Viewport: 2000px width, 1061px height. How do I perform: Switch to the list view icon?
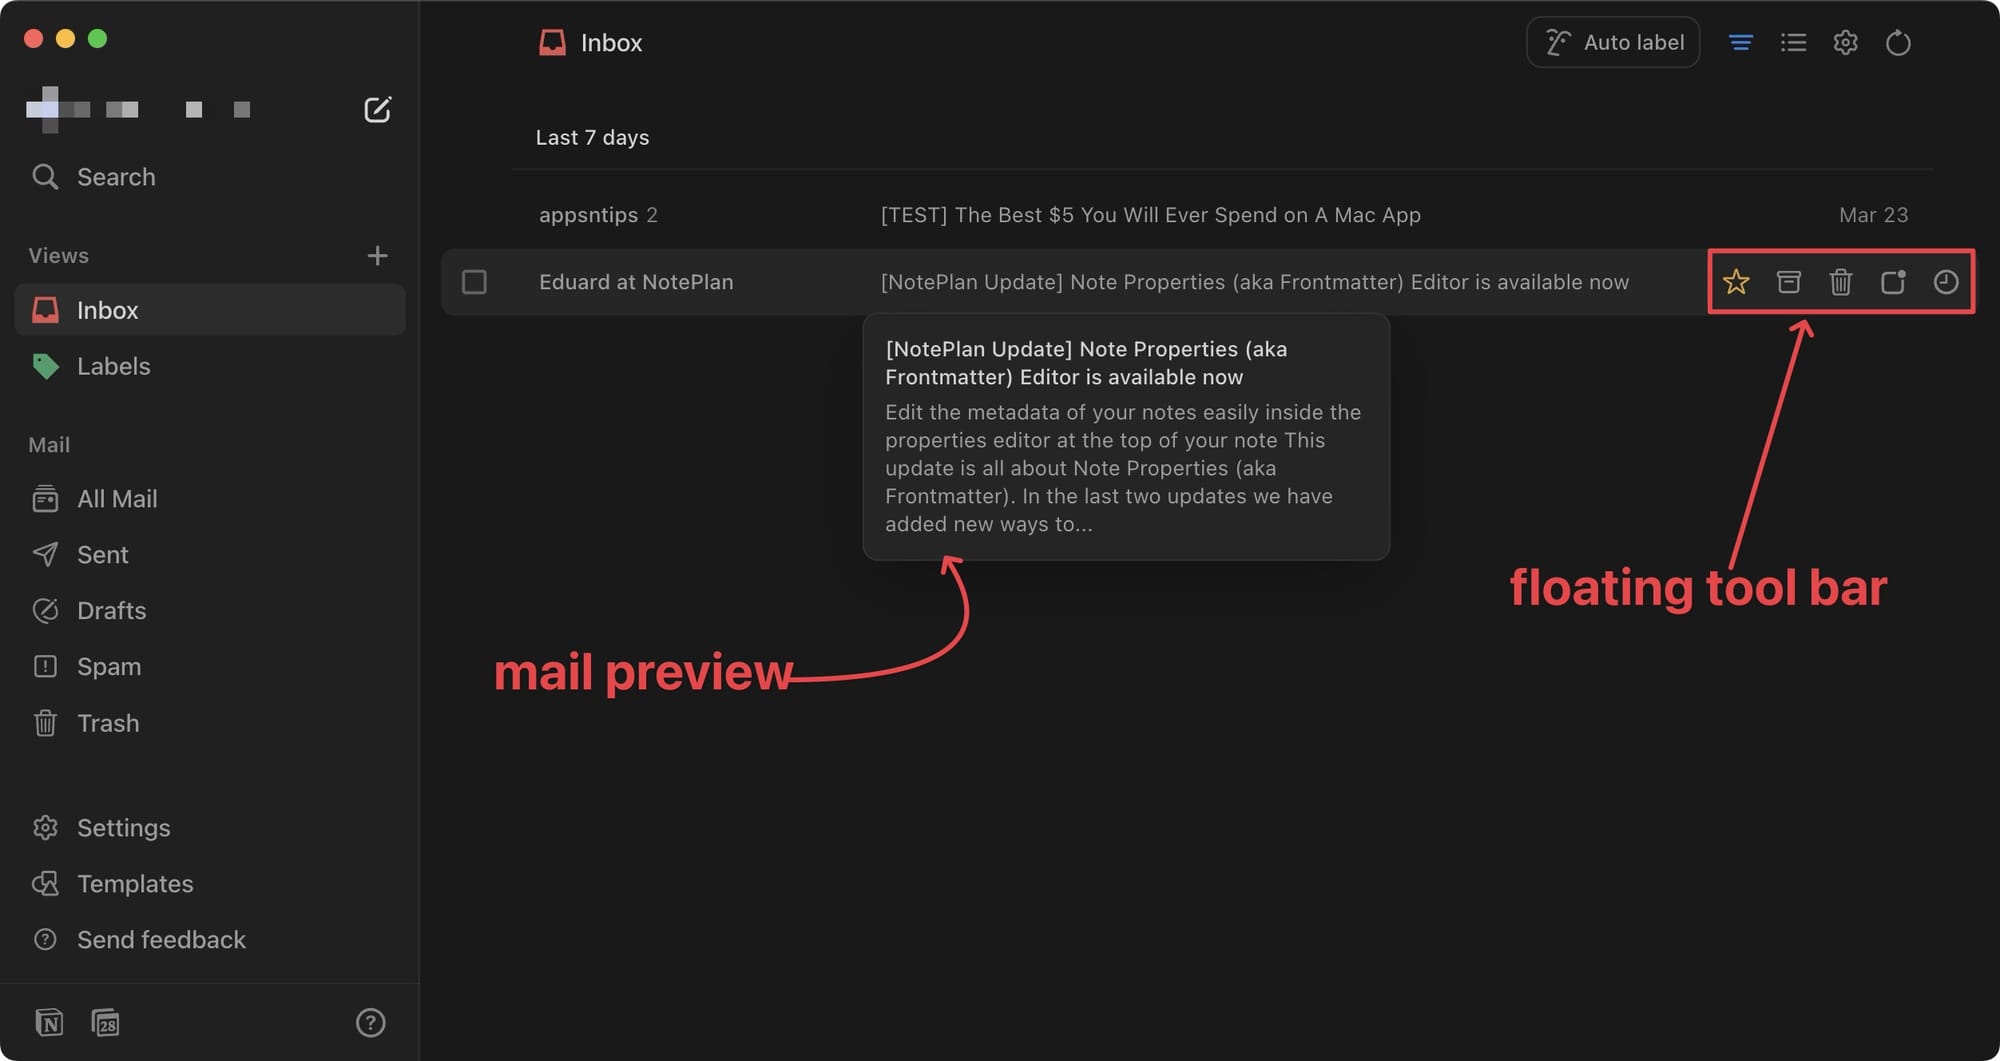click(x=1793, y=42)
